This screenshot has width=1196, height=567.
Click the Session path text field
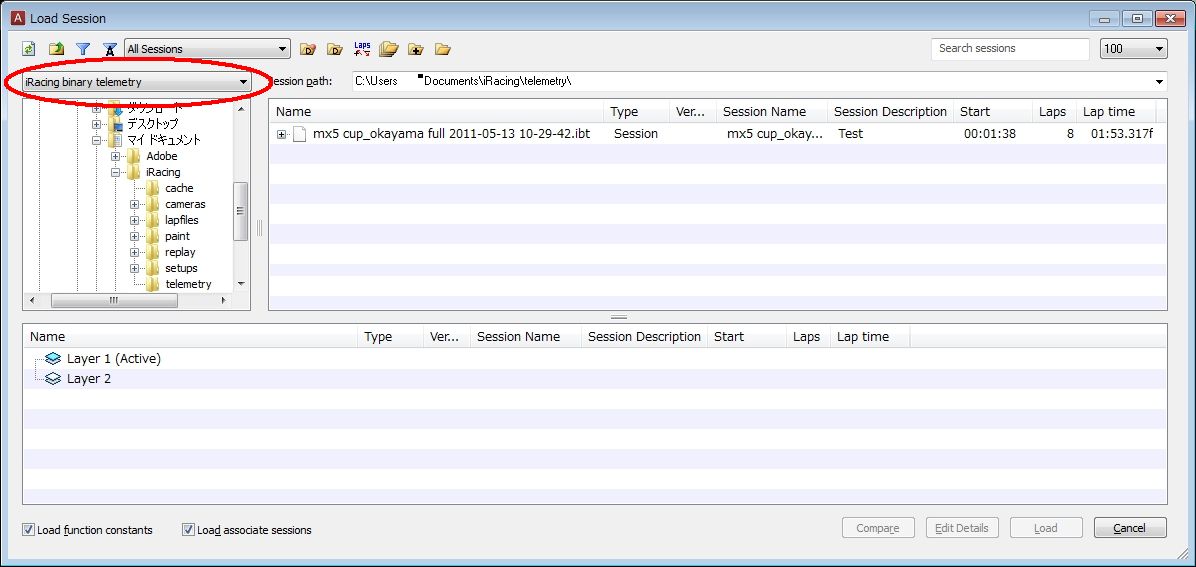[751, 81]
